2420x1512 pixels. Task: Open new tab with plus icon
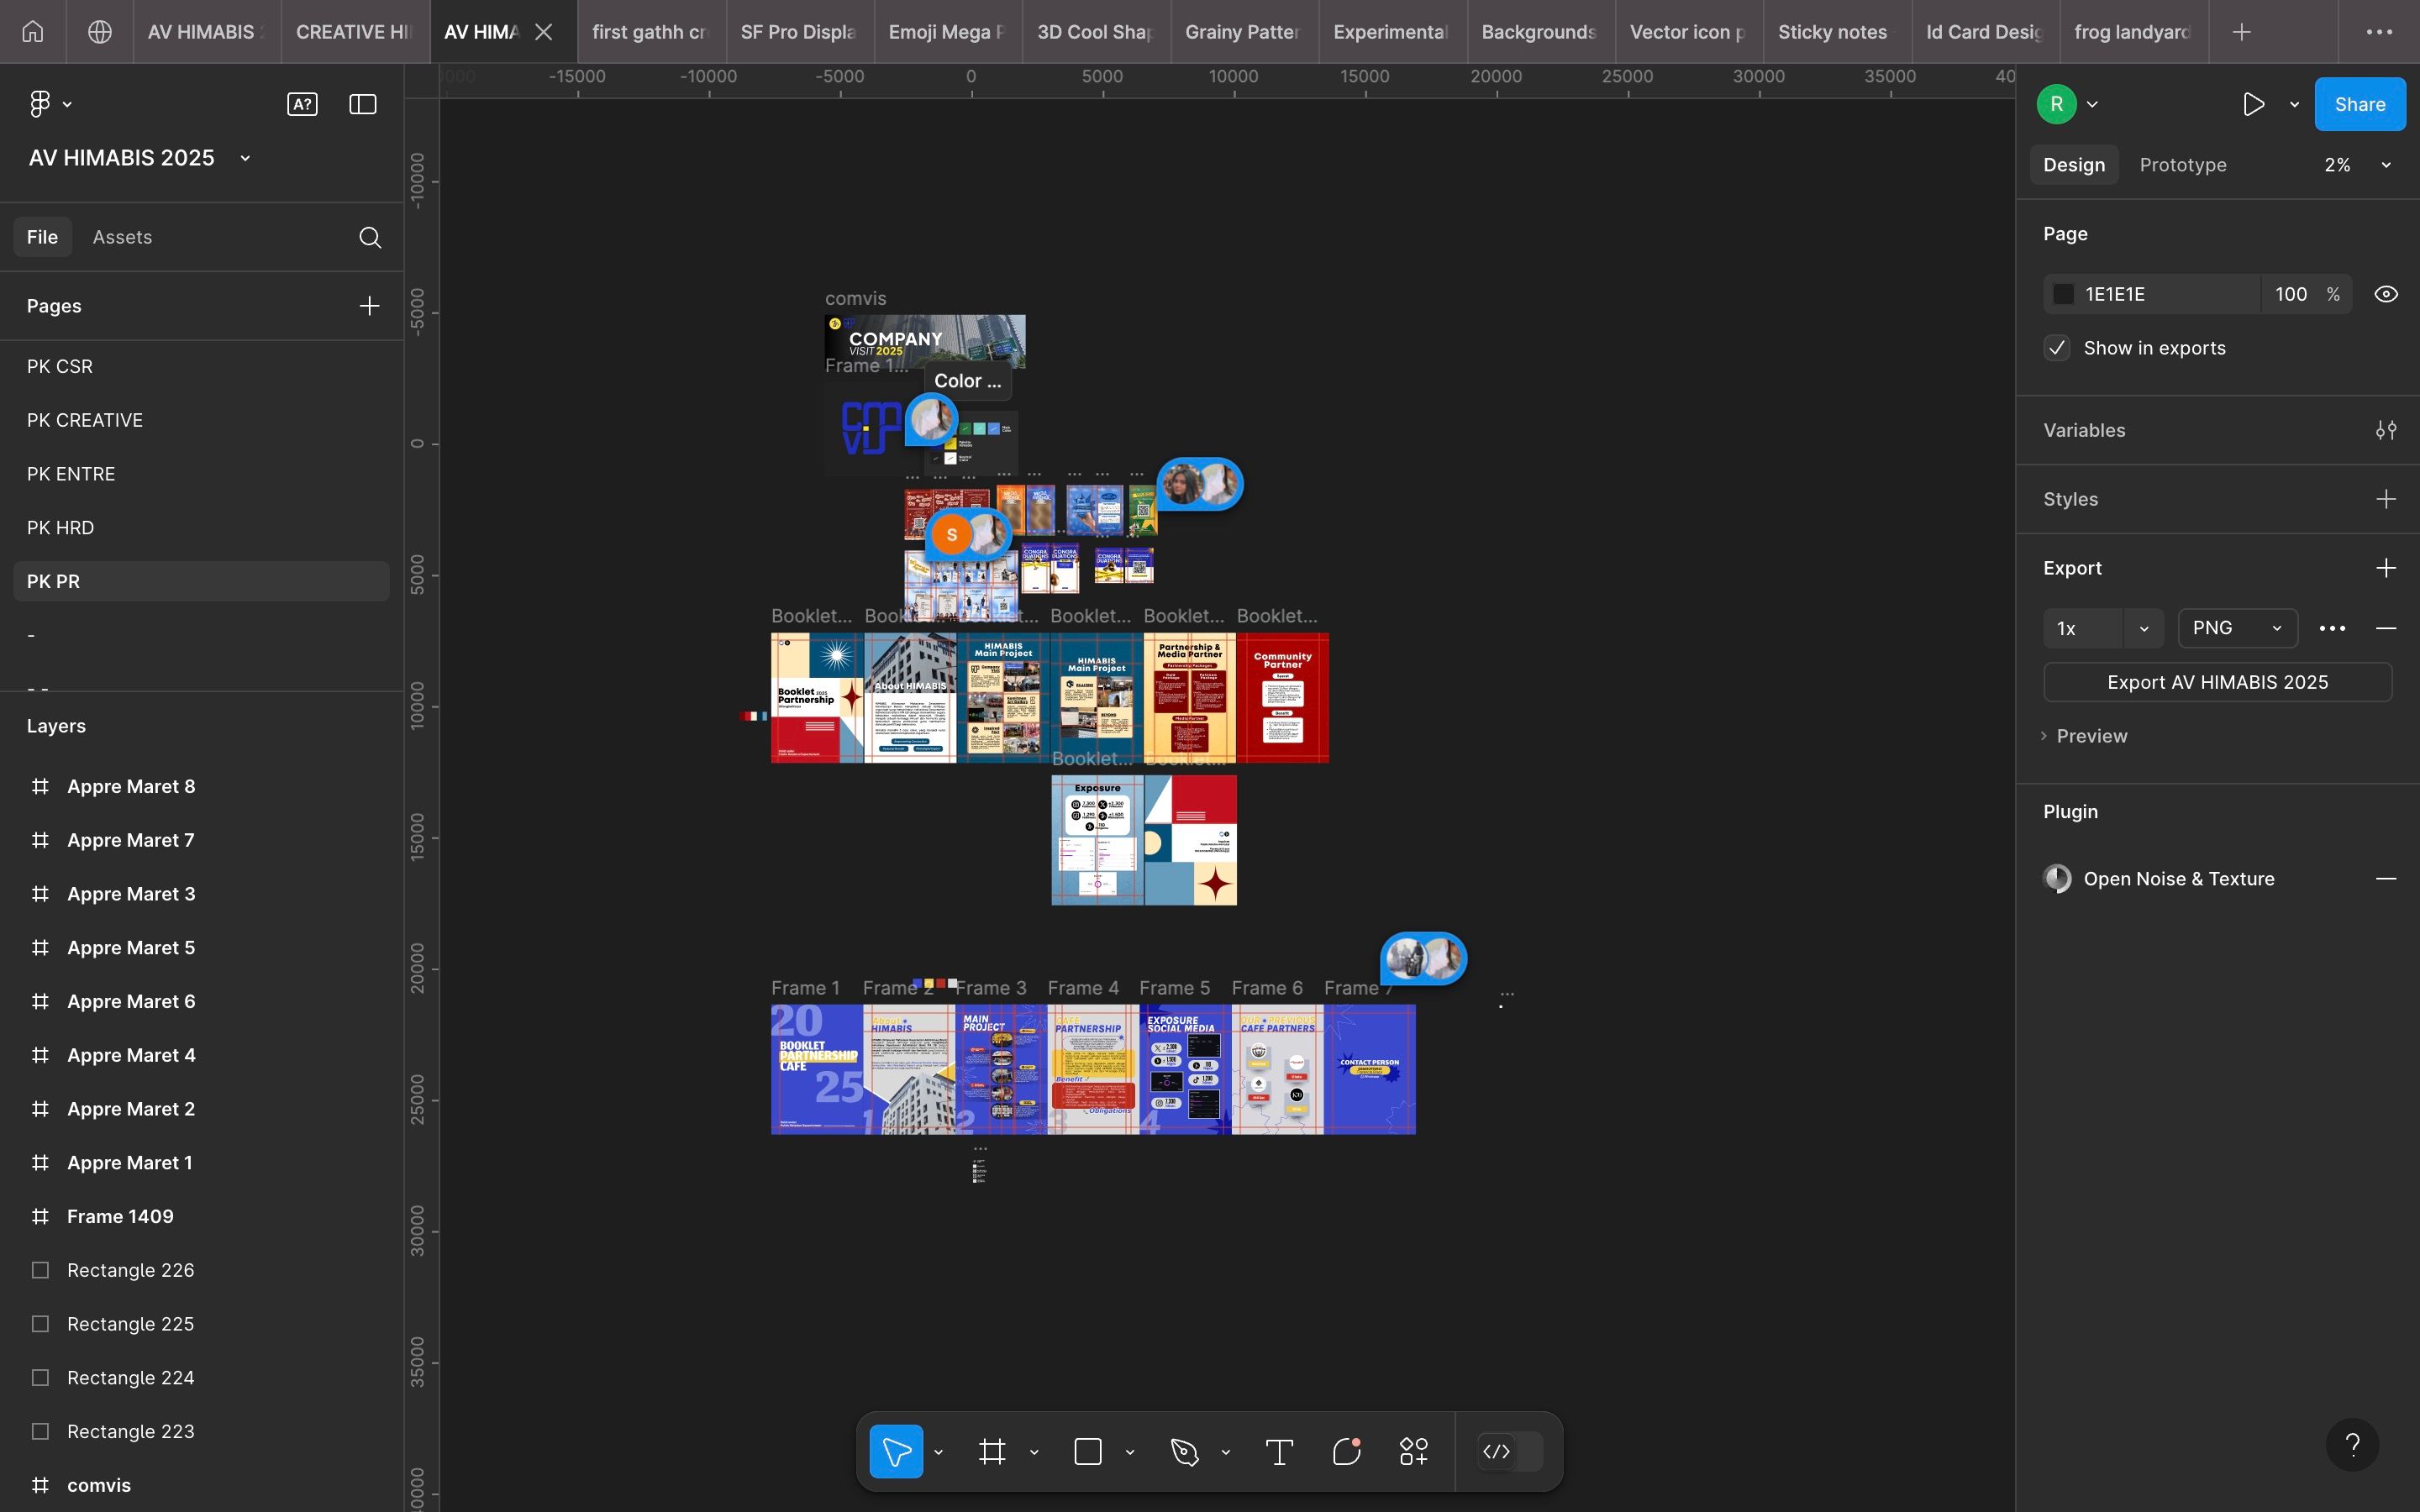click(x=2242, y=32)
